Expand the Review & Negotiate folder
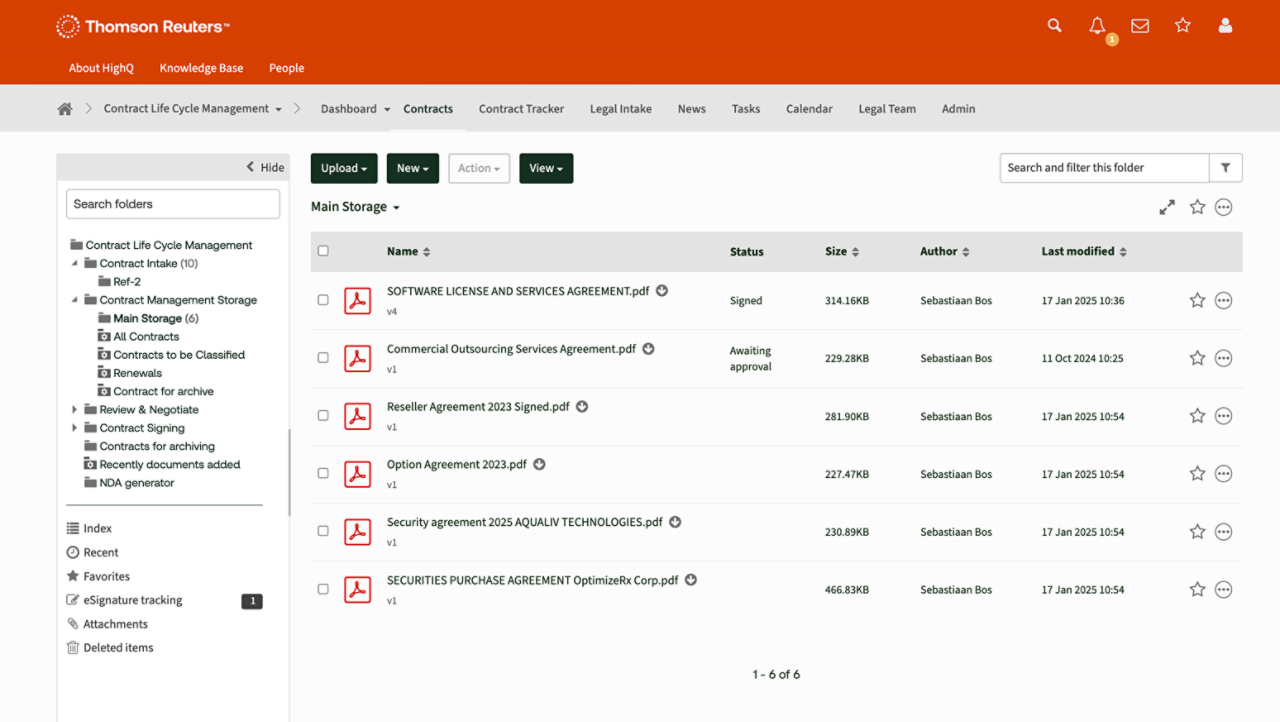The image size is (1280, 722). point(75,410)
